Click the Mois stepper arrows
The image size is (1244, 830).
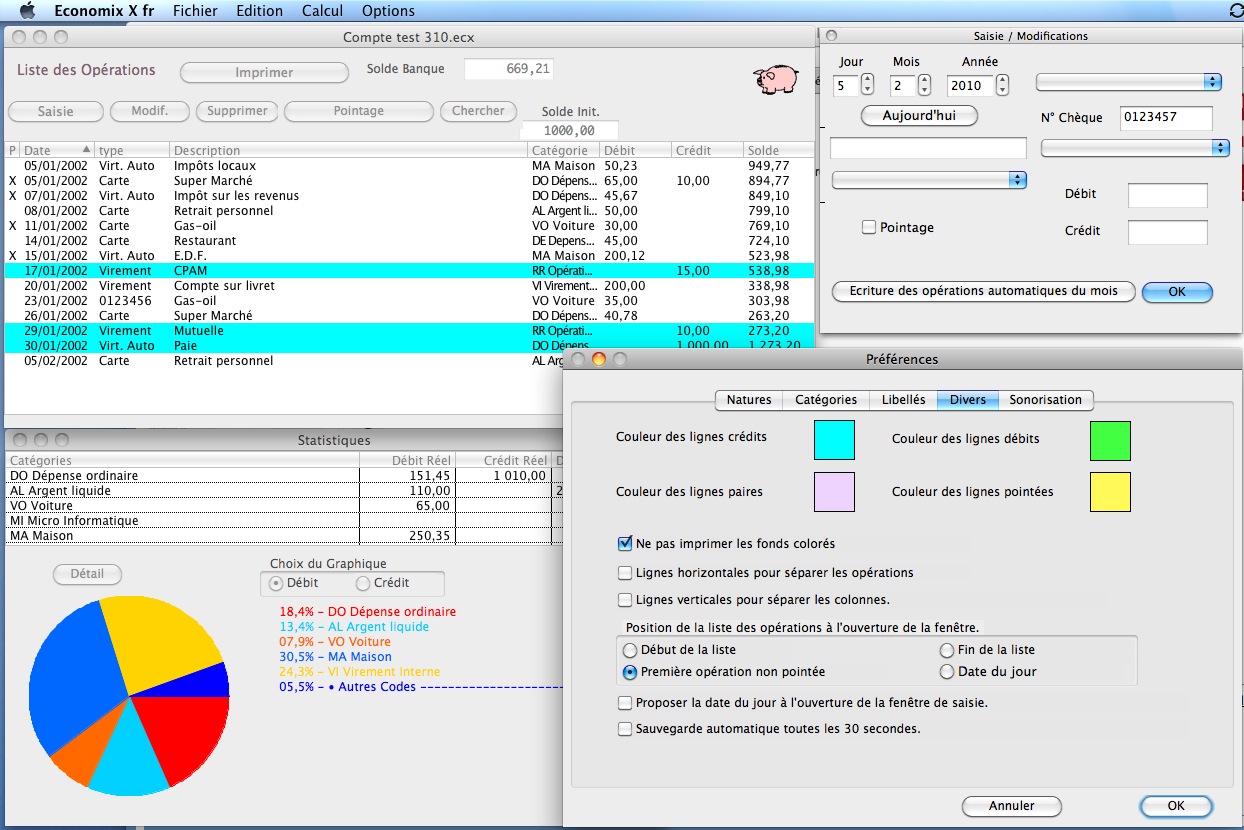(924, 86)
